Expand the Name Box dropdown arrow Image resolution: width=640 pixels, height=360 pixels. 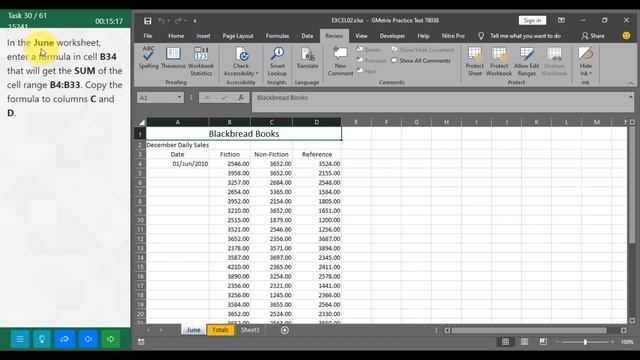tap(179, 98)
